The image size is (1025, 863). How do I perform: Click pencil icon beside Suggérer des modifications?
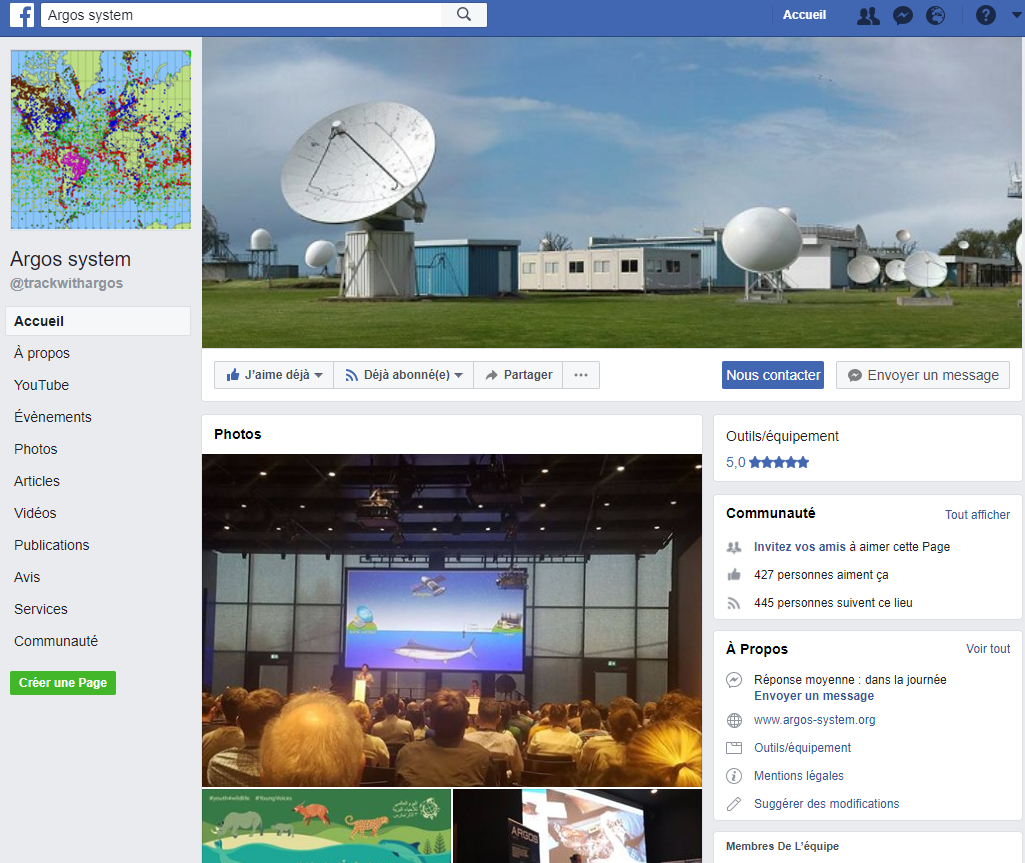pyautogui.click(x=734, y=804)
